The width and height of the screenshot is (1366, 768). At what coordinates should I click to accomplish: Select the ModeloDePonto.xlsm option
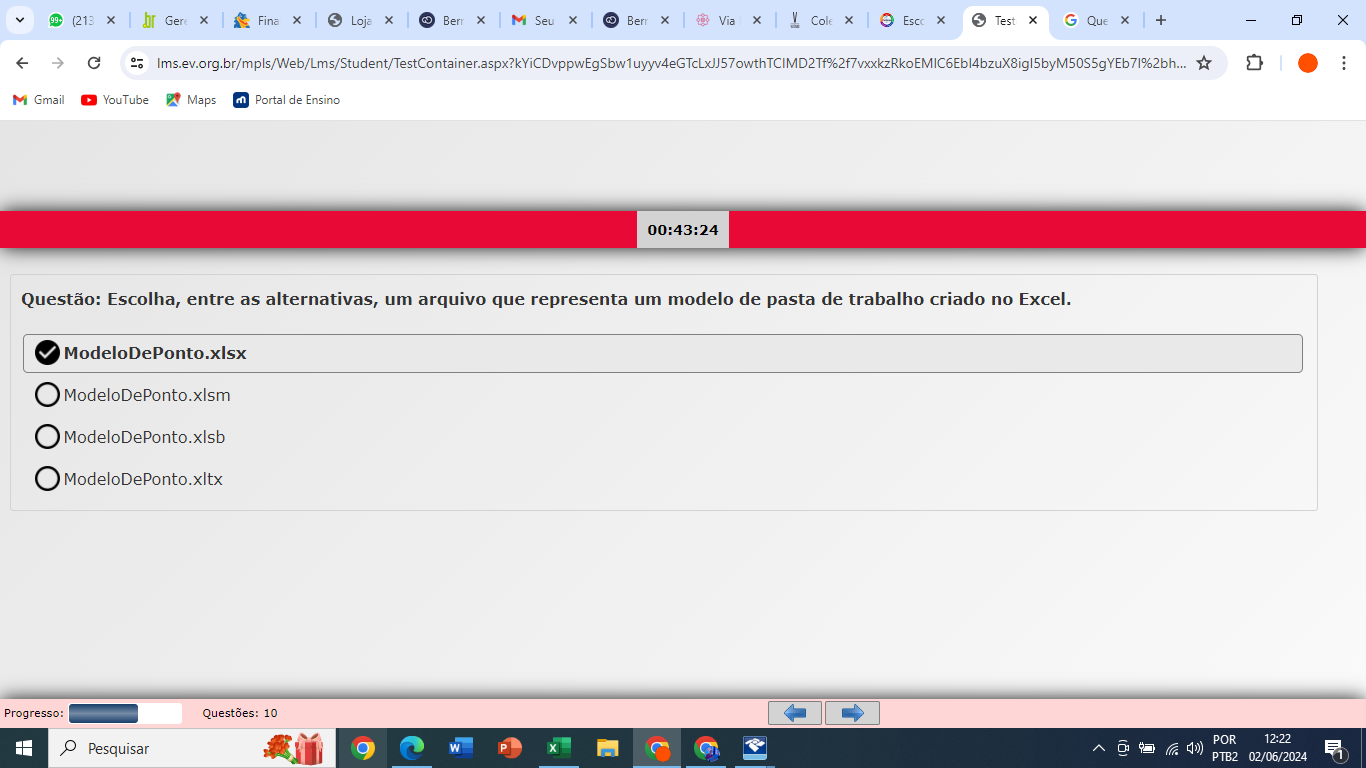[47, 395]
